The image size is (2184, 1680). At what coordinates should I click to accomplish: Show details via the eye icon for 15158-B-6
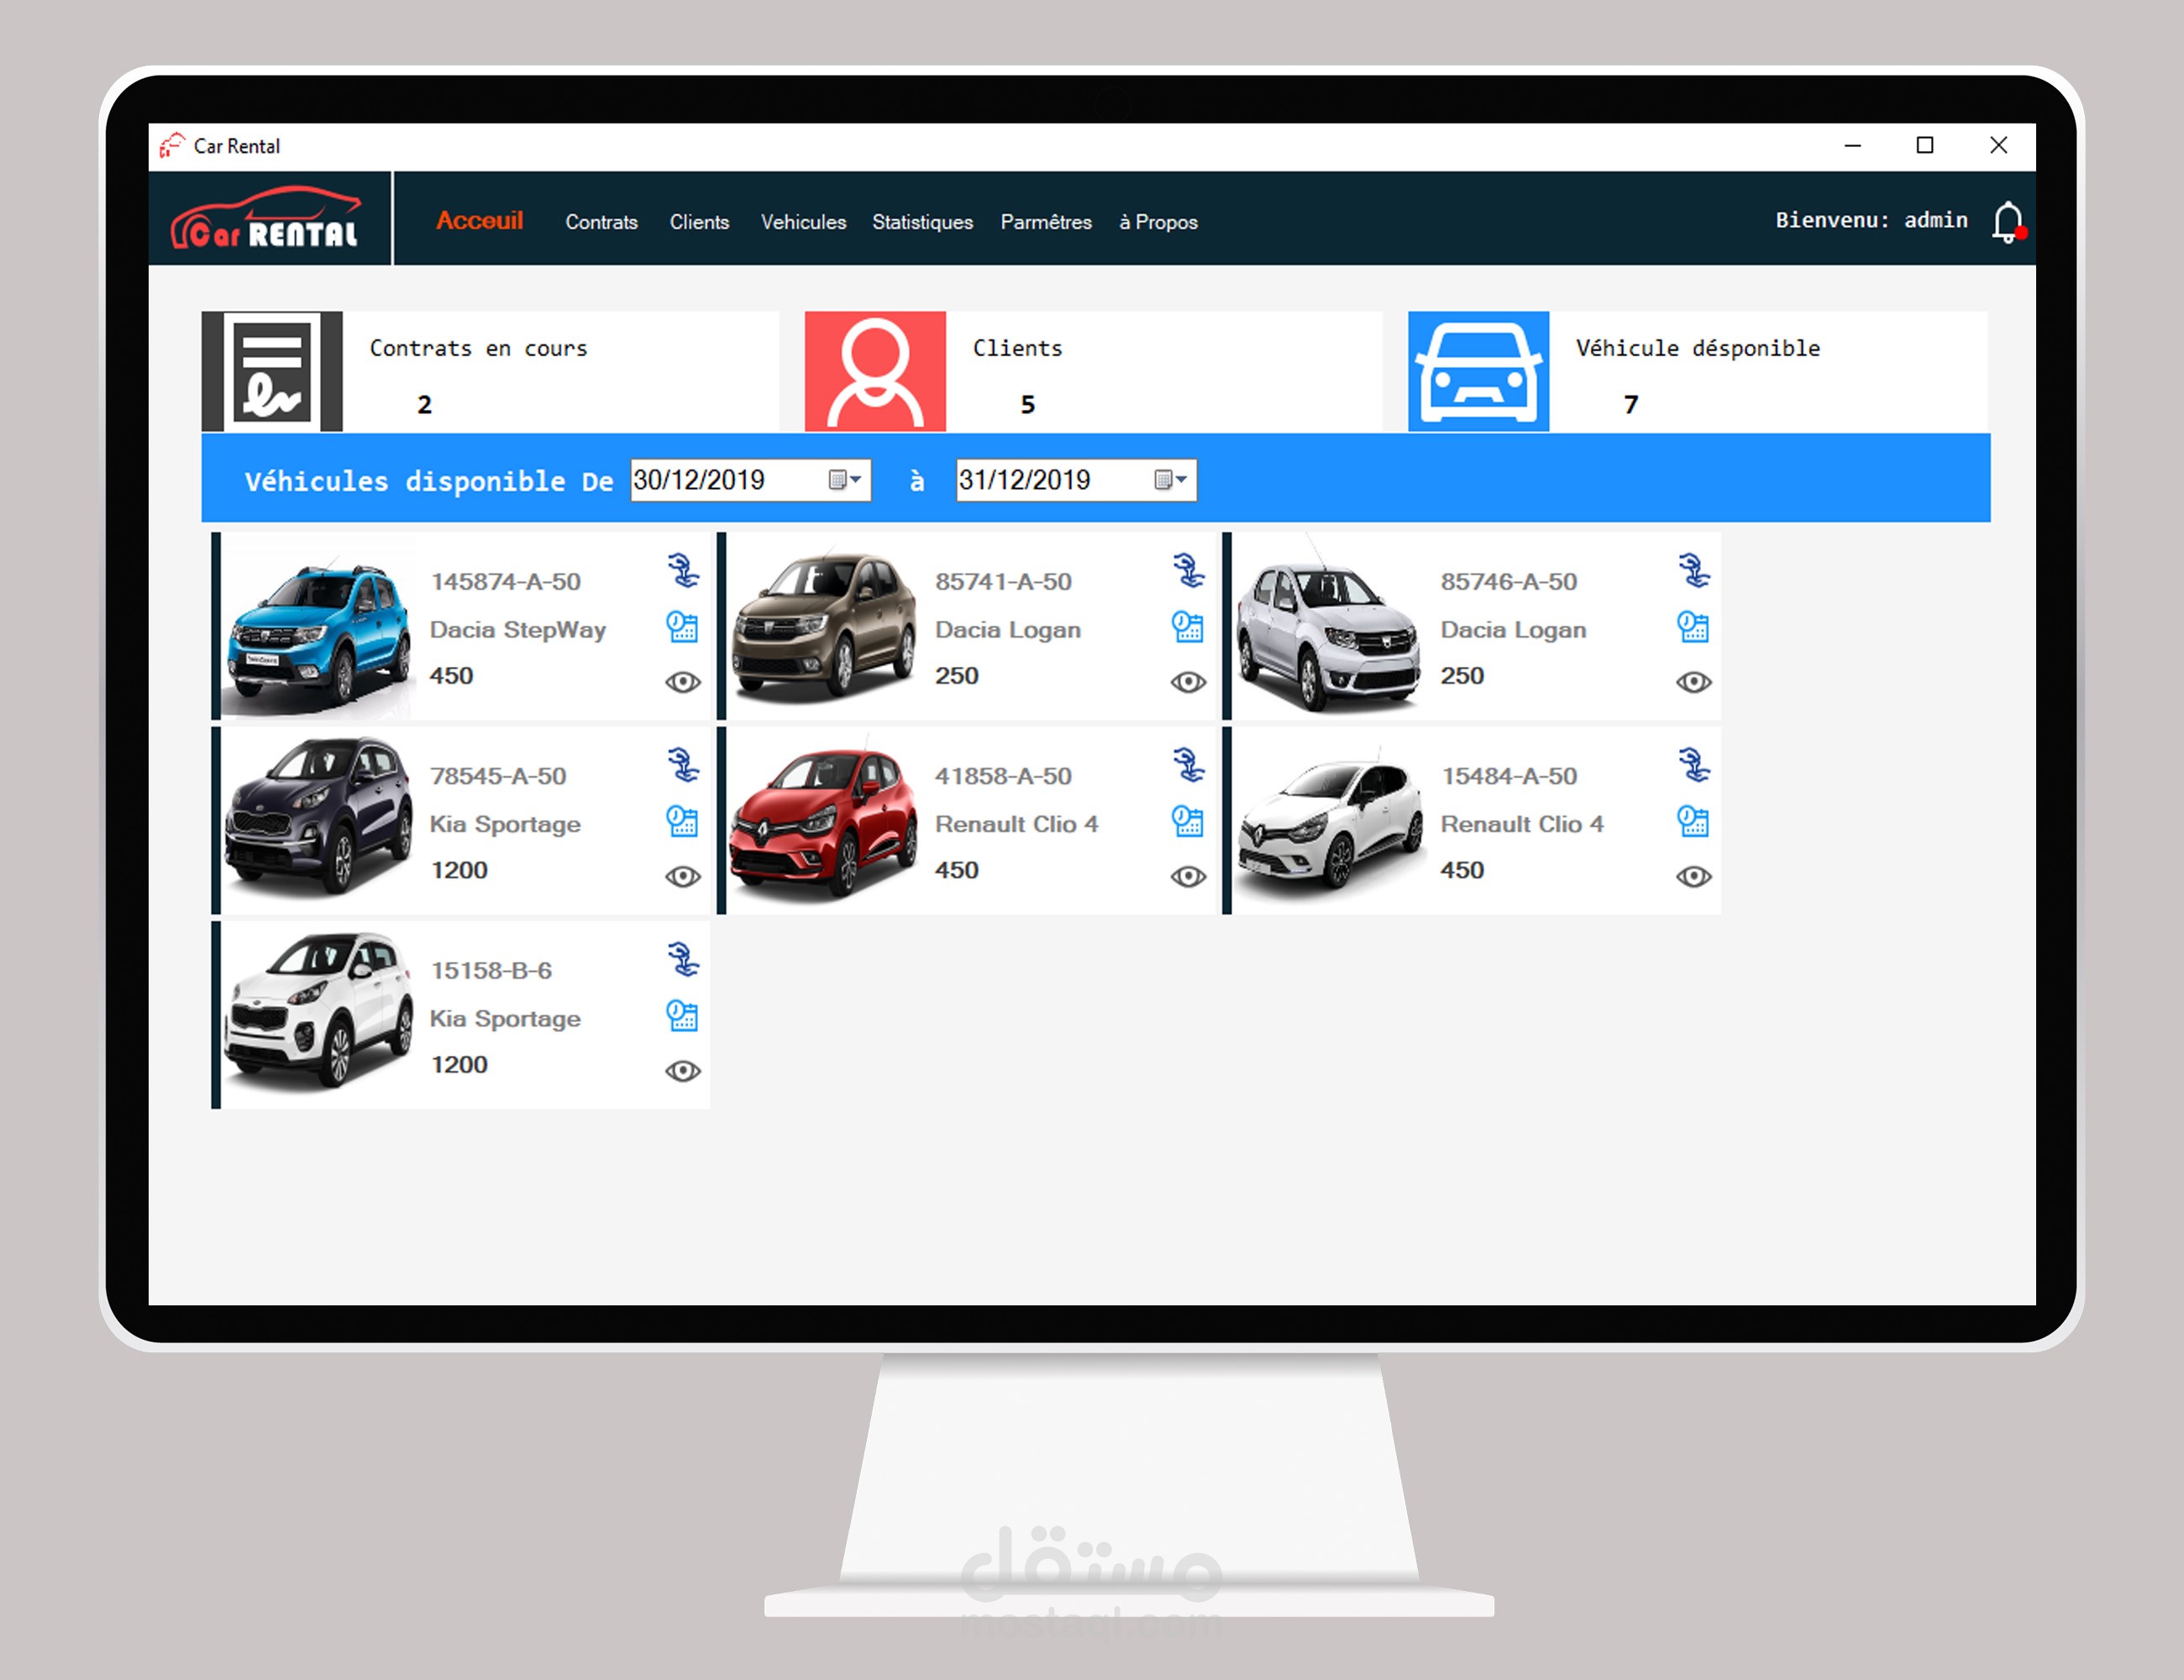tap(682, 1071)
